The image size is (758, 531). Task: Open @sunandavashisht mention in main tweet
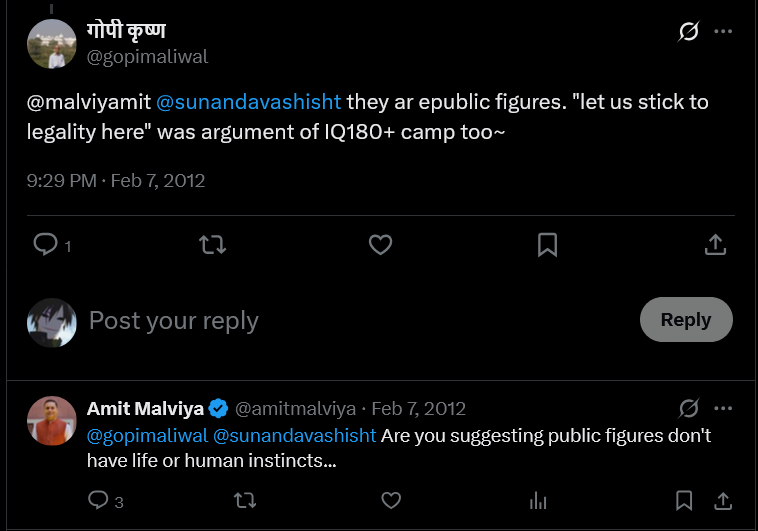point(248,102)
